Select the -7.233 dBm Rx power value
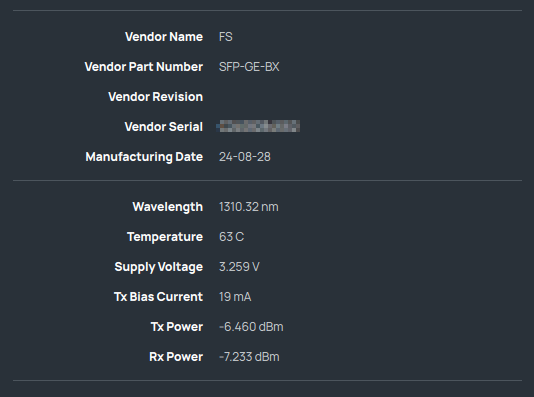This screenshot has width=534, height=397. 249,356
